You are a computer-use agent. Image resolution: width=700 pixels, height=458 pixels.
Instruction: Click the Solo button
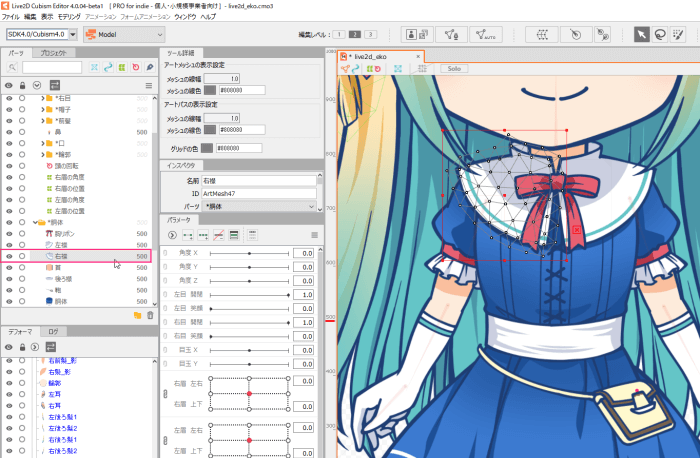[454, 69]
